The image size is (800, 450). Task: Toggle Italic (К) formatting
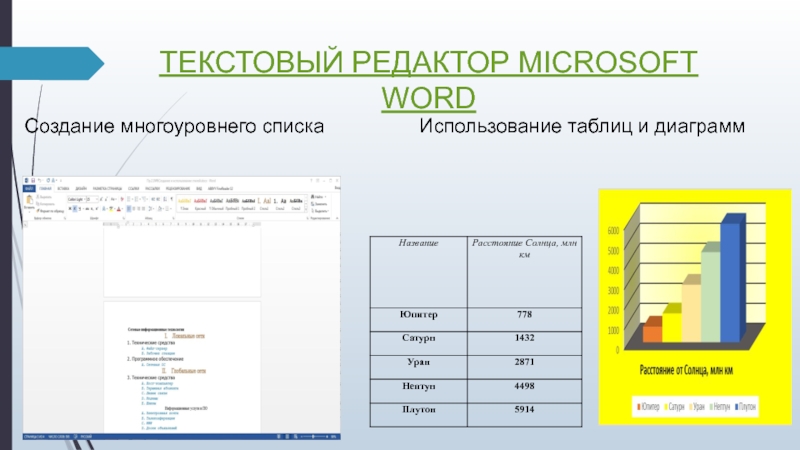75,209
